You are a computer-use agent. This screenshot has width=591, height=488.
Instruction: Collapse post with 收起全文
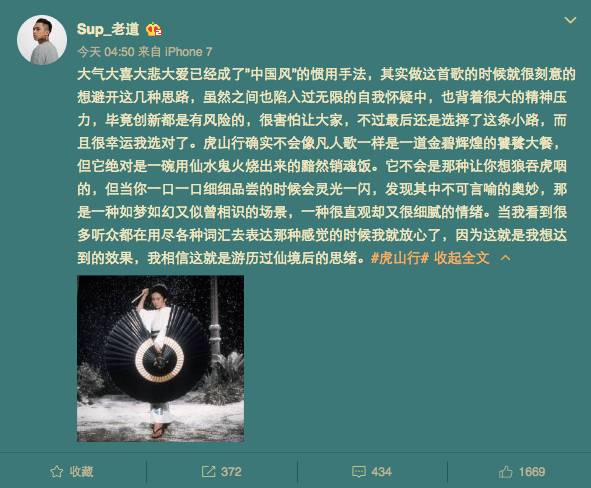point(461,258)
